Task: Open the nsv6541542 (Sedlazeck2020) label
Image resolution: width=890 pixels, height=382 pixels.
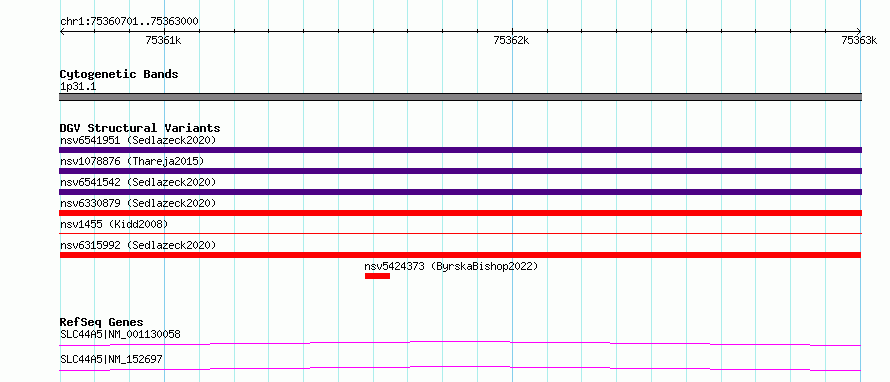Action: 138,182
